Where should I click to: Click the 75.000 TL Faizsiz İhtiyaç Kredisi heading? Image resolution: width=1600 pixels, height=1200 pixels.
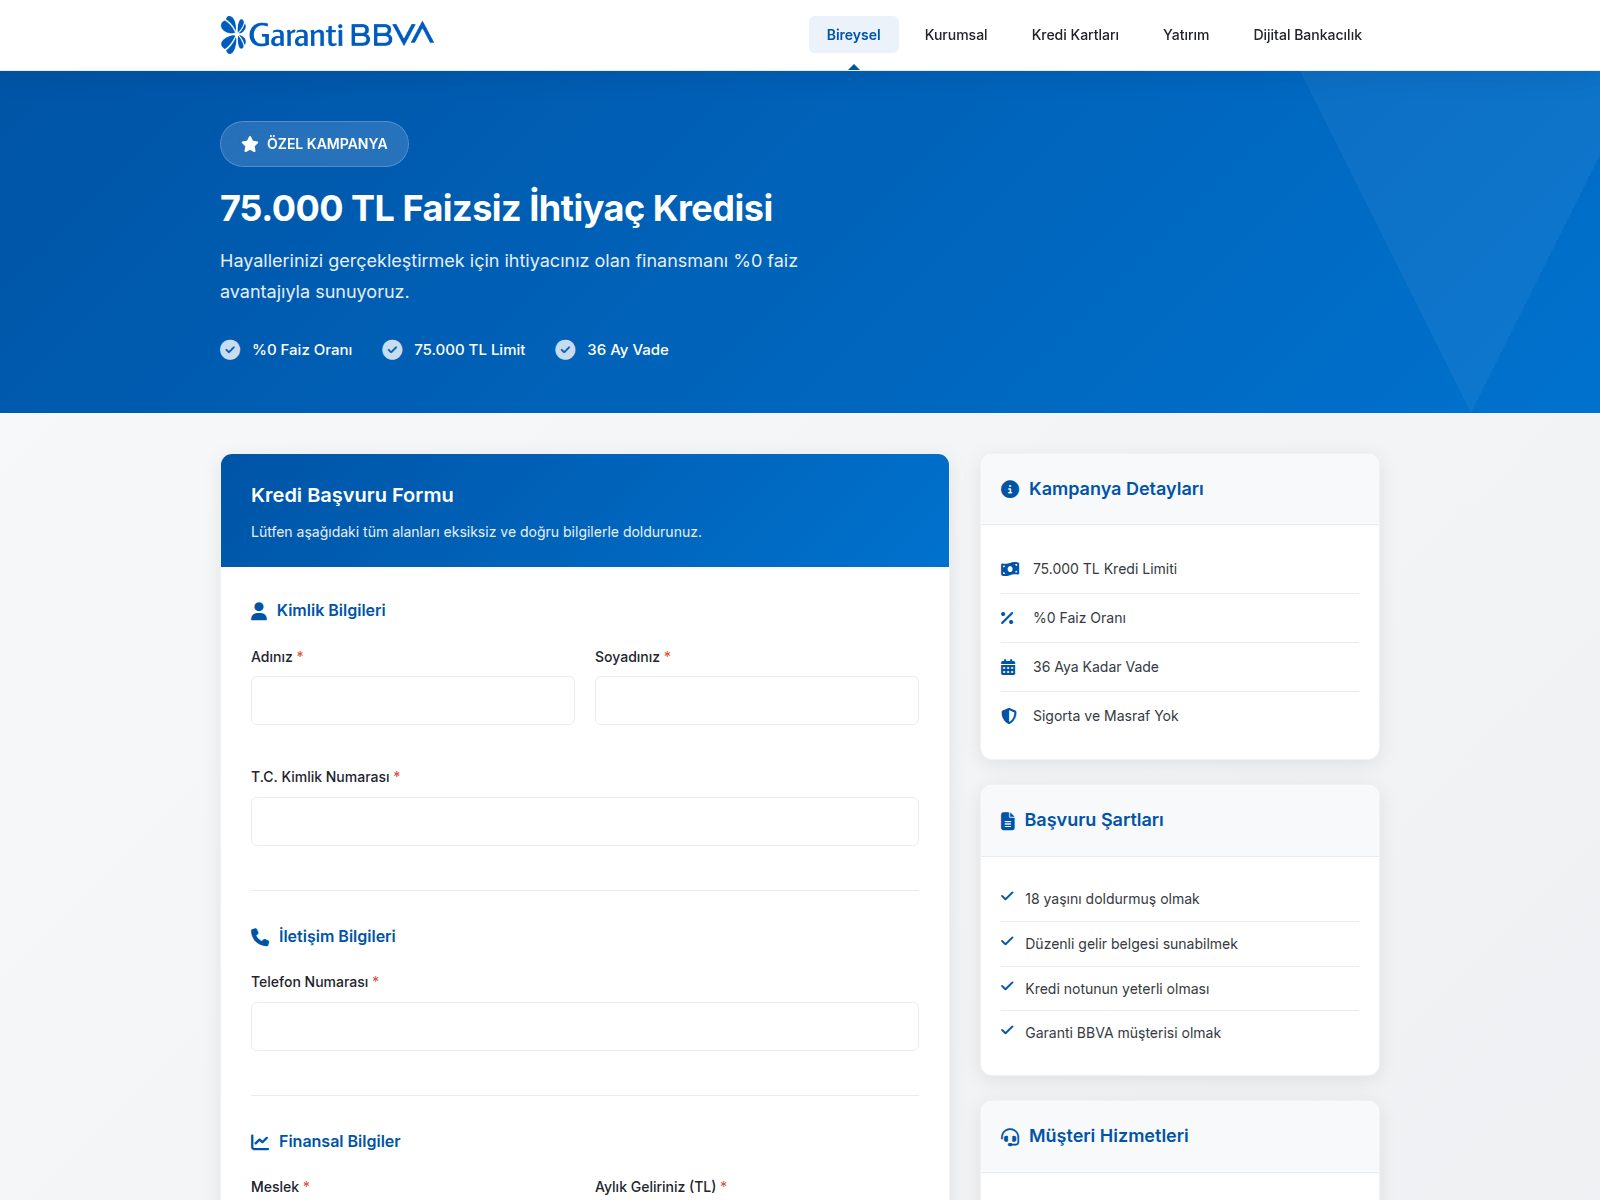point(496,209)
